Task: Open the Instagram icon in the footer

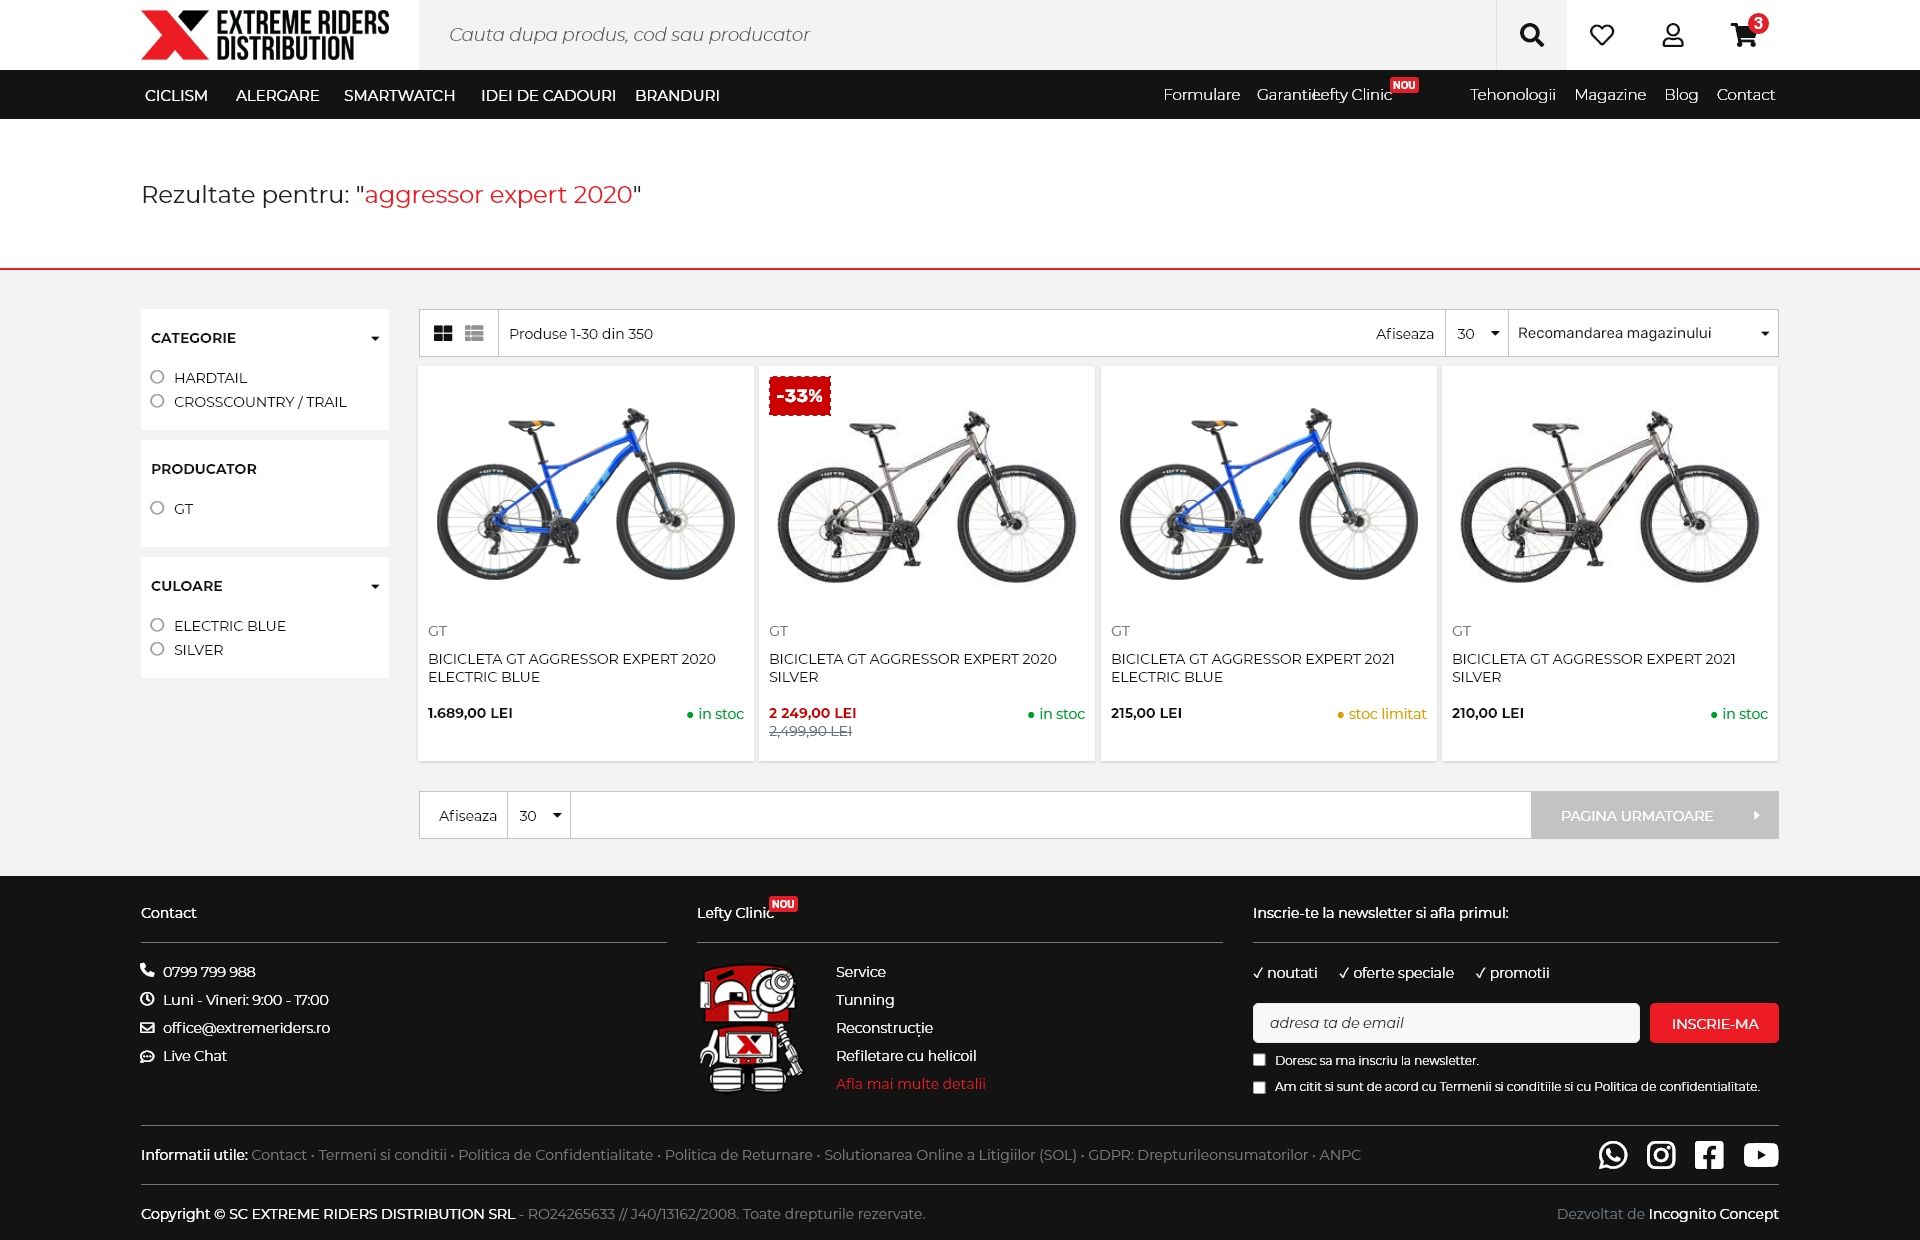Action: (x=1661, y=1155)
